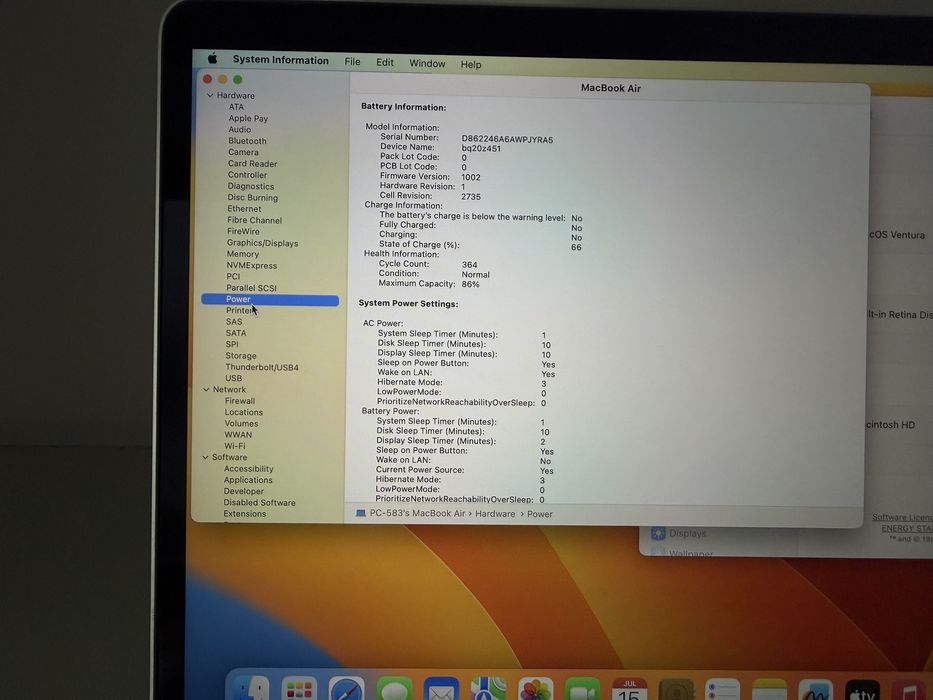Select Memory in the Hardware list
This screenshot has height=700, width=933.
[x=242, y=254]
